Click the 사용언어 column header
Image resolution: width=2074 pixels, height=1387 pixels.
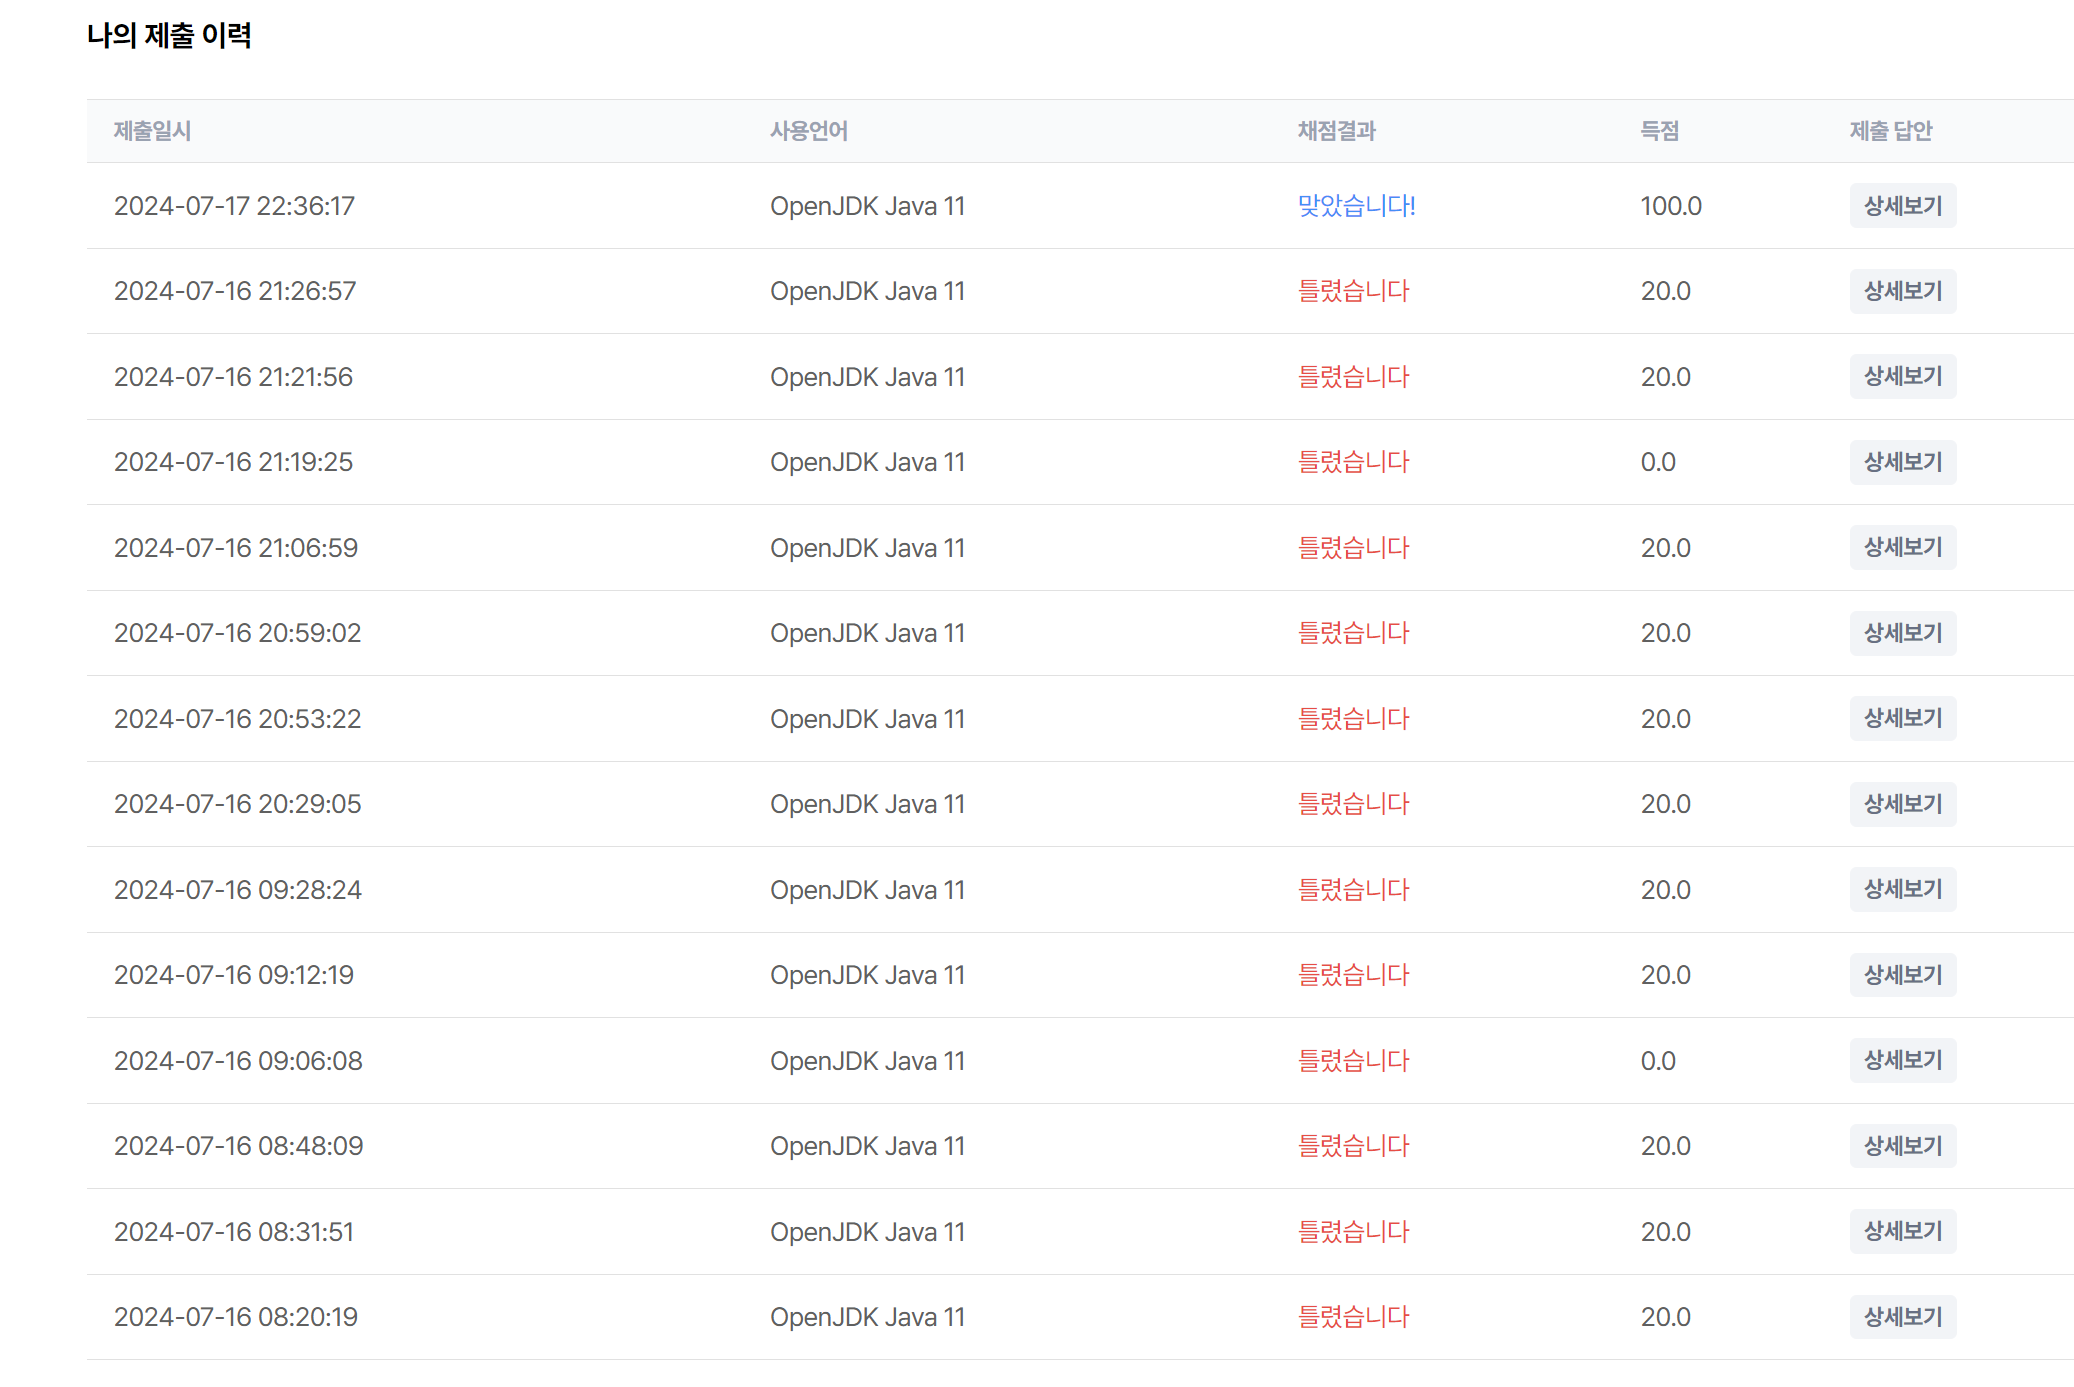(808, 131)
